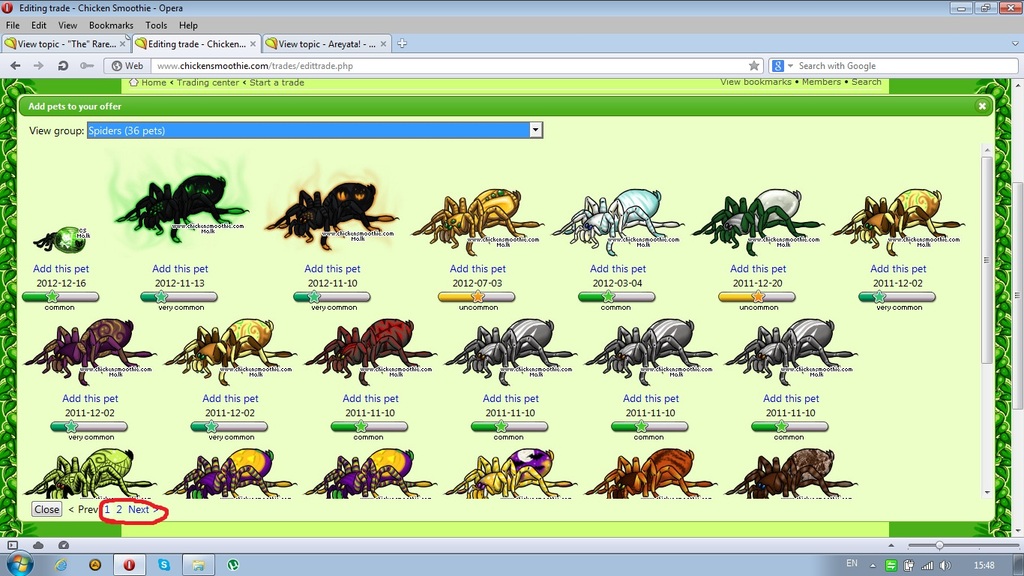The image size is (1024, 576).
Task: Go to page 2 of pets
Action: tap(119, 509)
